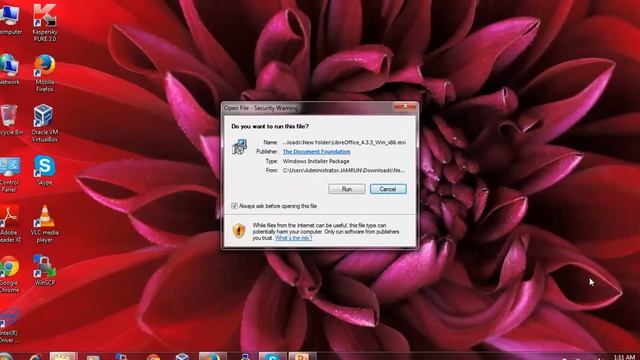Click the 'Do you want to run this file?' heading
The image size is (640, 360).
pos(270,127)
